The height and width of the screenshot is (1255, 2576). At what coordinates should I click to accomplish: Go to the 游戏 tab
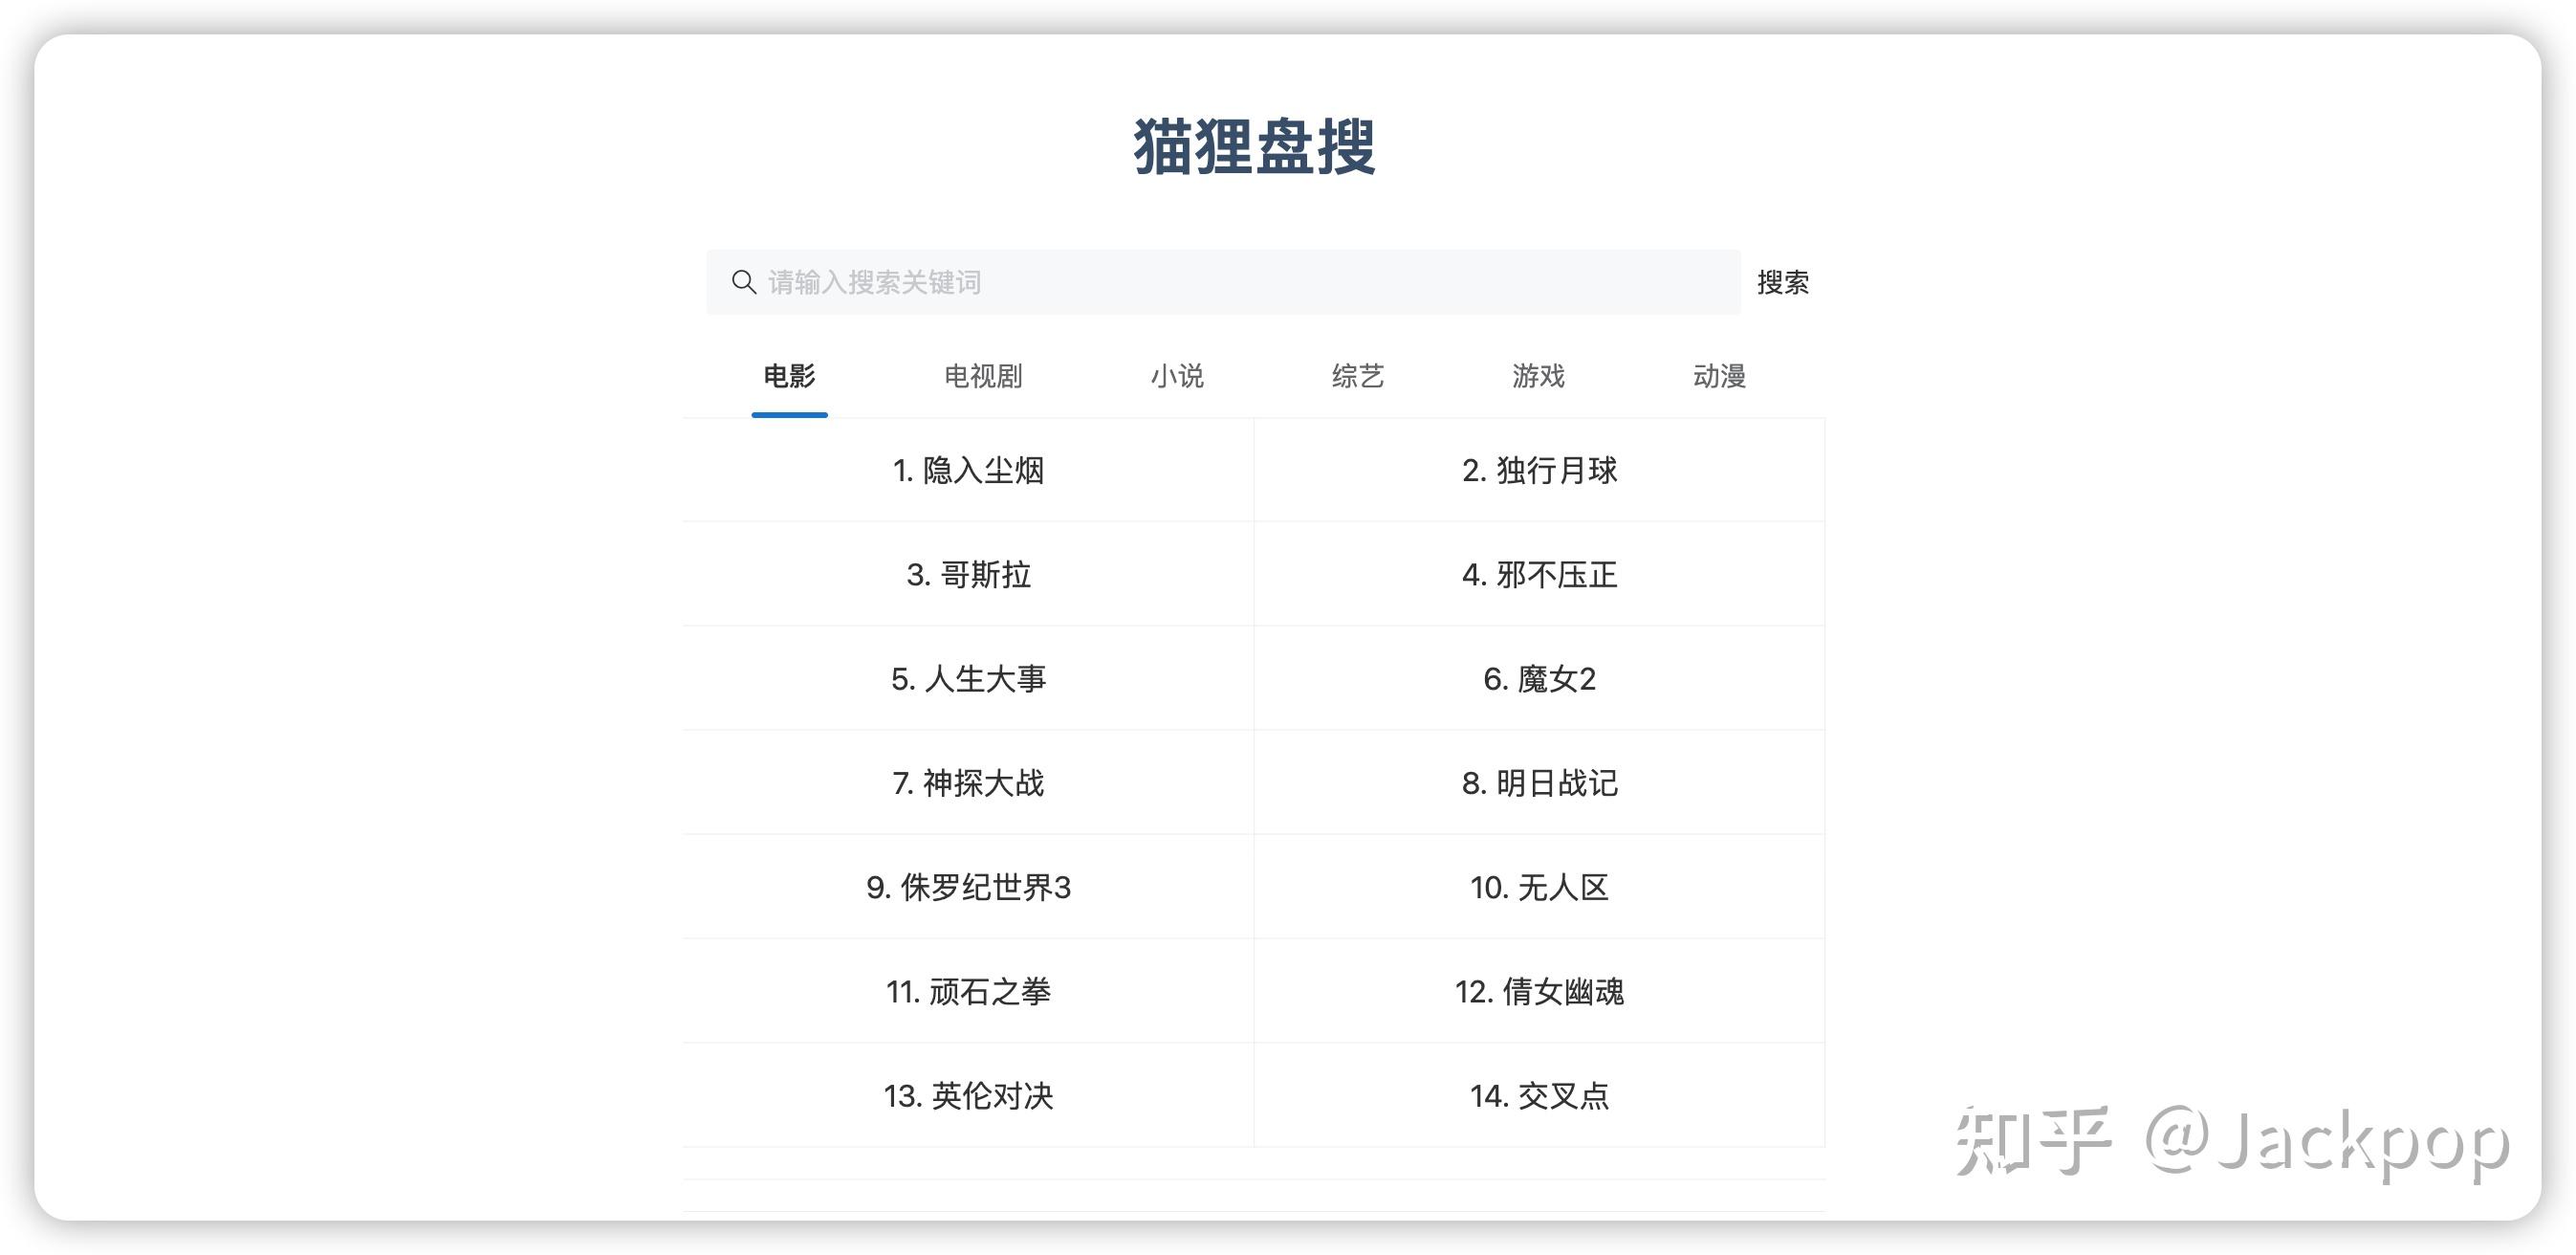[1538, 376]
